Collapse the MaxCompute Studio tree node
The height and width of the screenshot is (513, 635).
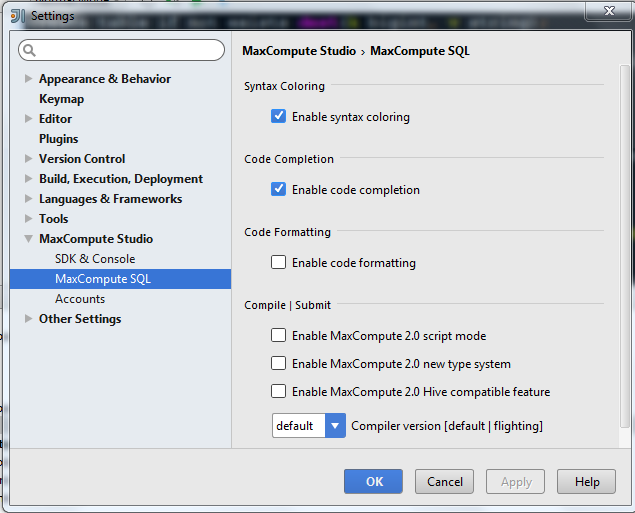click(x=28, y=239)
